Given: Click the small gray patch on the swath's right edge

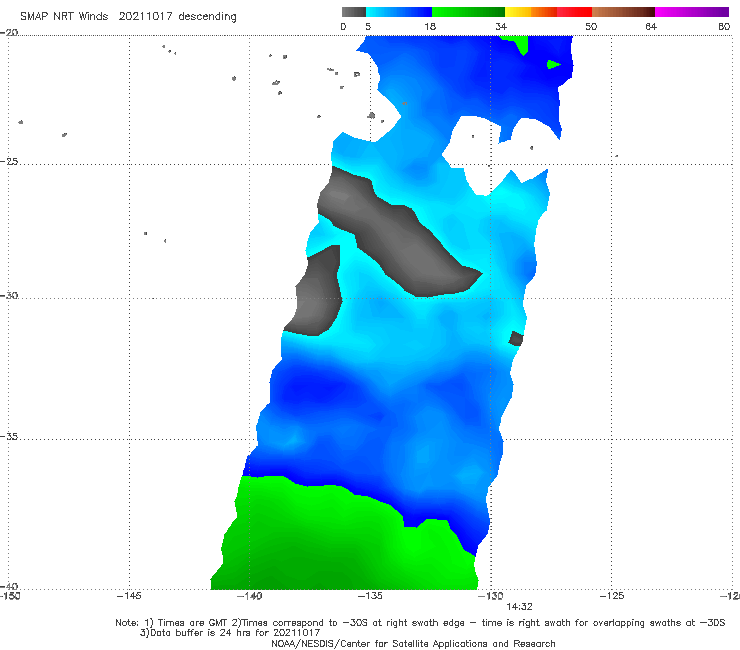Looking at the screenshot, I should pos(516,338).
